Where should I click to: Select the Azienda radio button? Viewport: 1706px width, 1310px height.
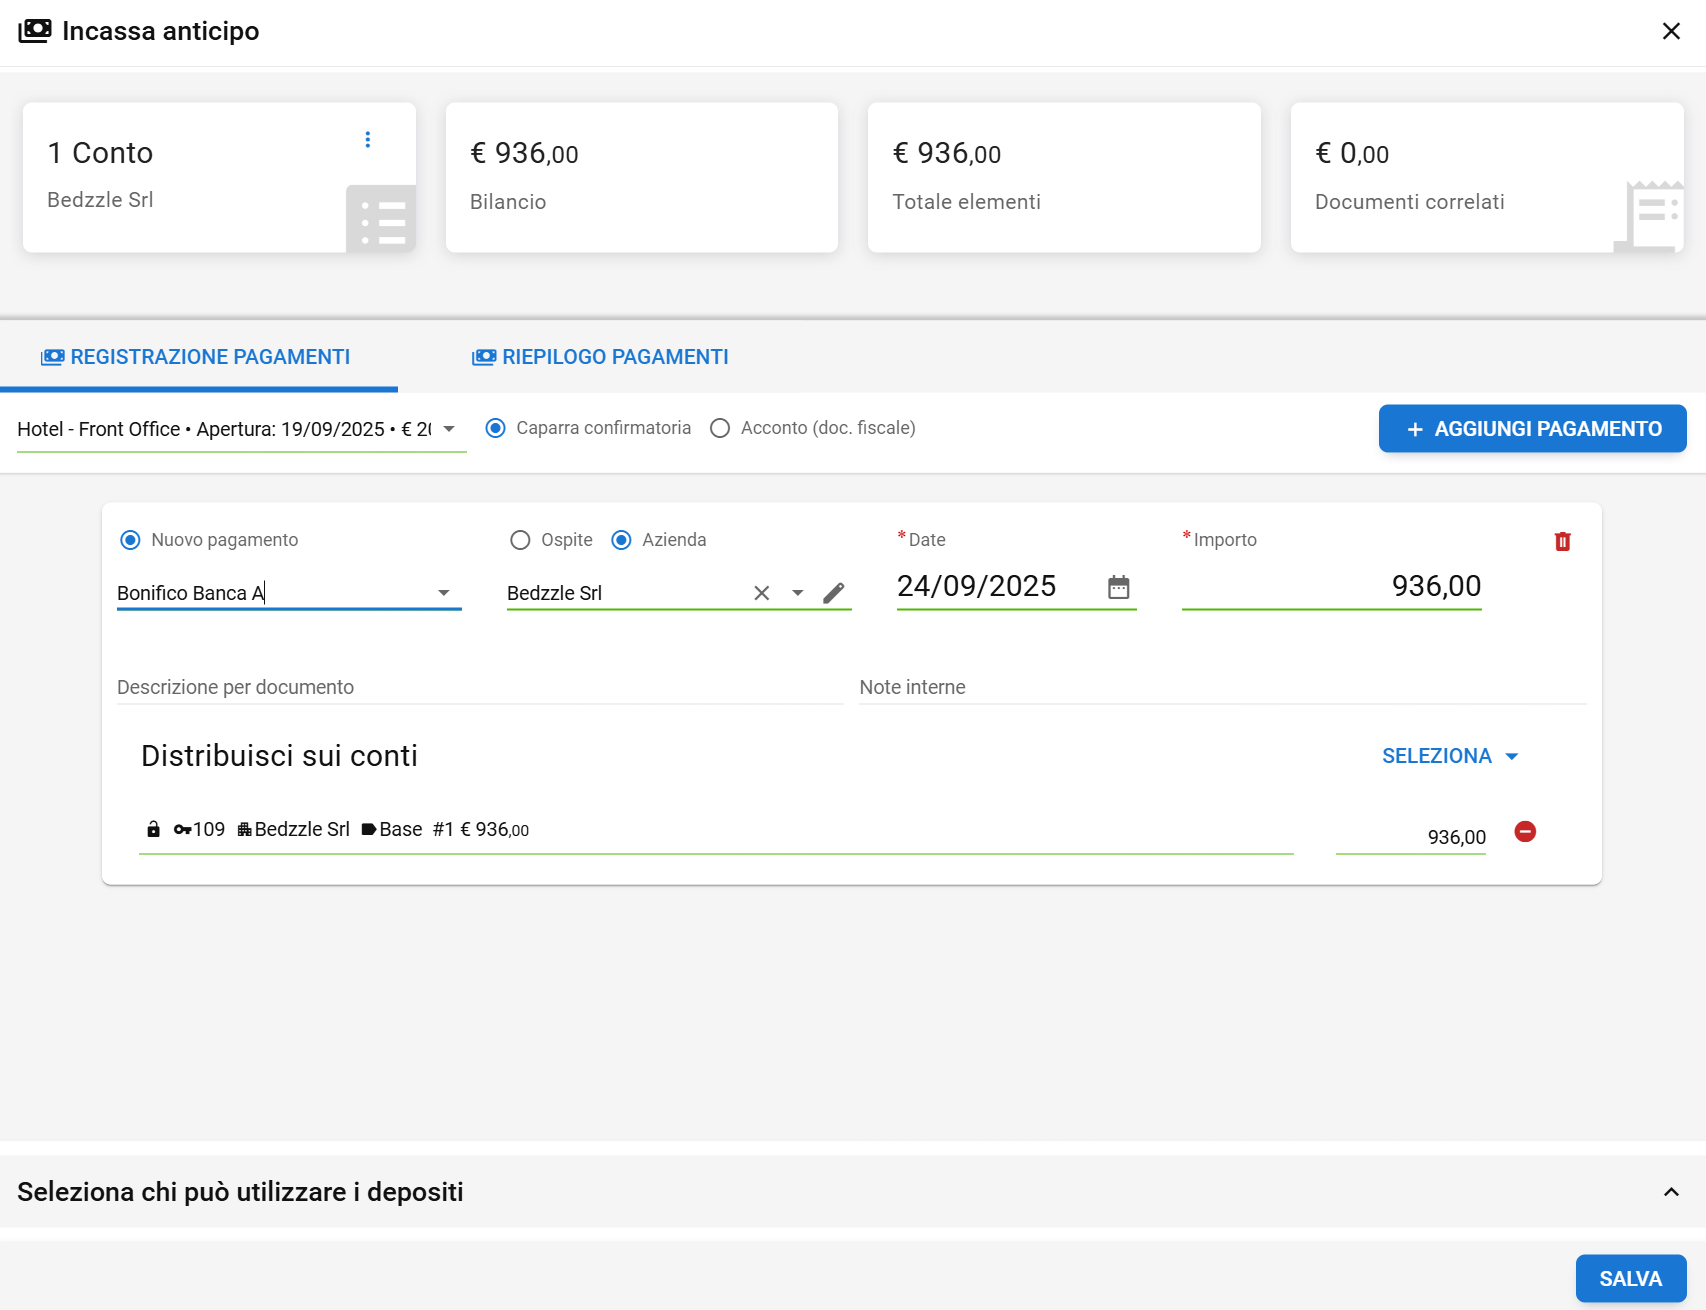pyautogui.click(x=621, y=541)
